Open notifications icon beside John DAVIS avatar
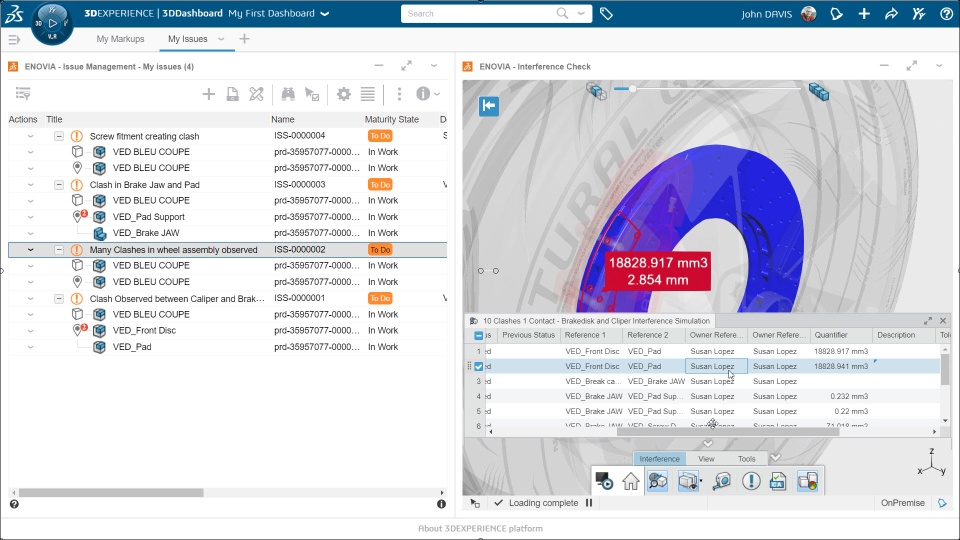 click(x=836, y=13)
